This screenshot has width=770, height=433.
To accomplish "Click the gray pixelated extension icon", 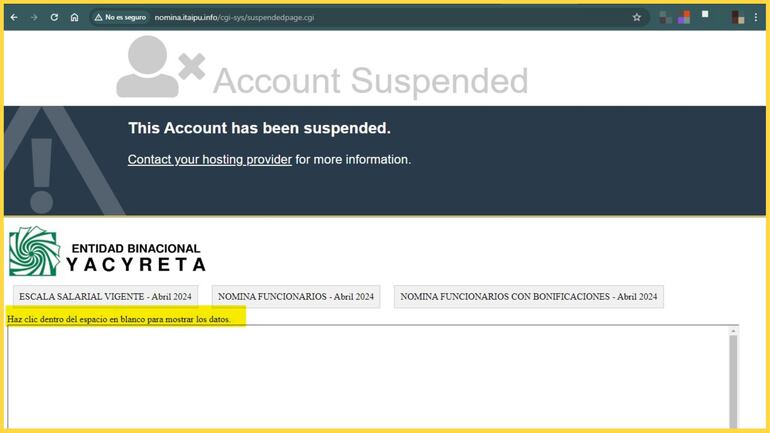I will 665,17.
